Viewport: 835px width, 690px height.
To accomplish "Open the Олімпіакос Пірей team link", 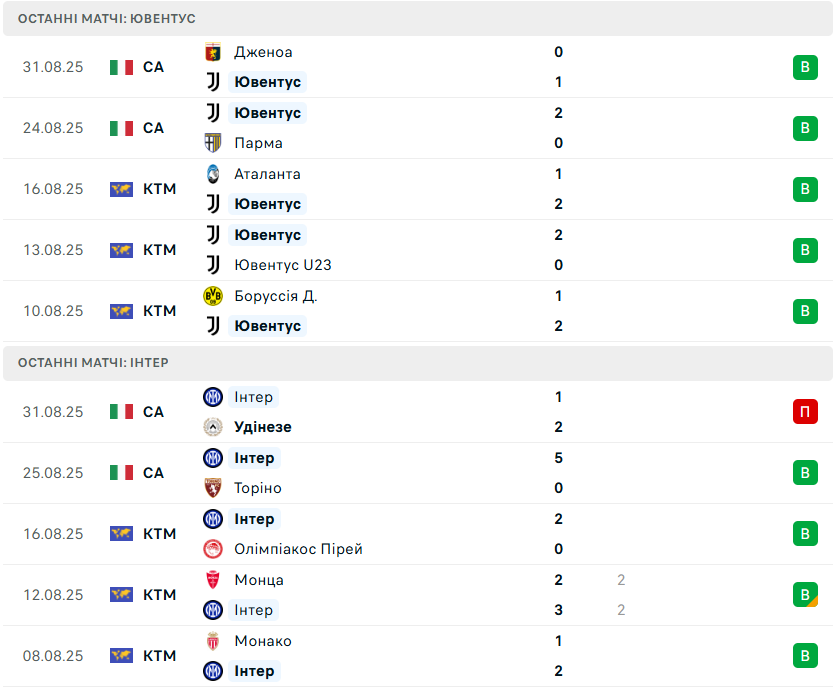I will [298, 549].
